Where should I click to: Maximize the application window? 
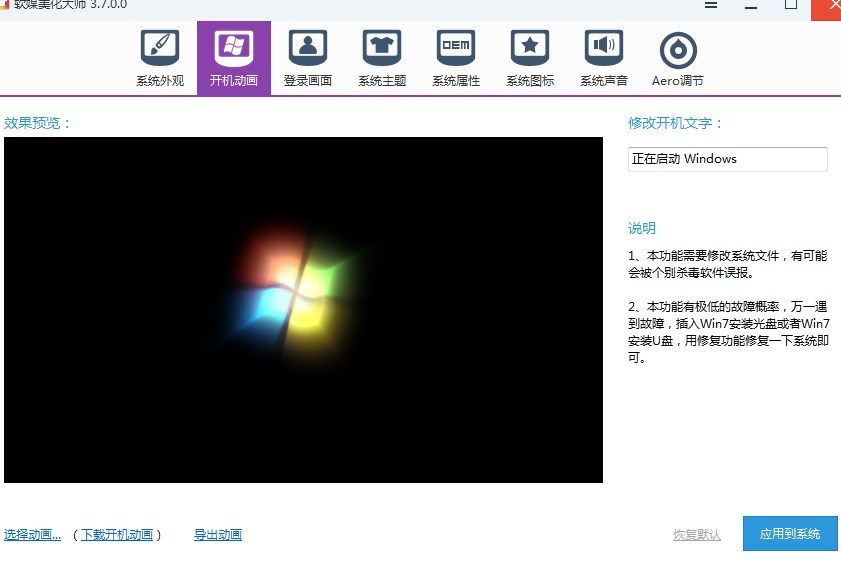(791, 4)
